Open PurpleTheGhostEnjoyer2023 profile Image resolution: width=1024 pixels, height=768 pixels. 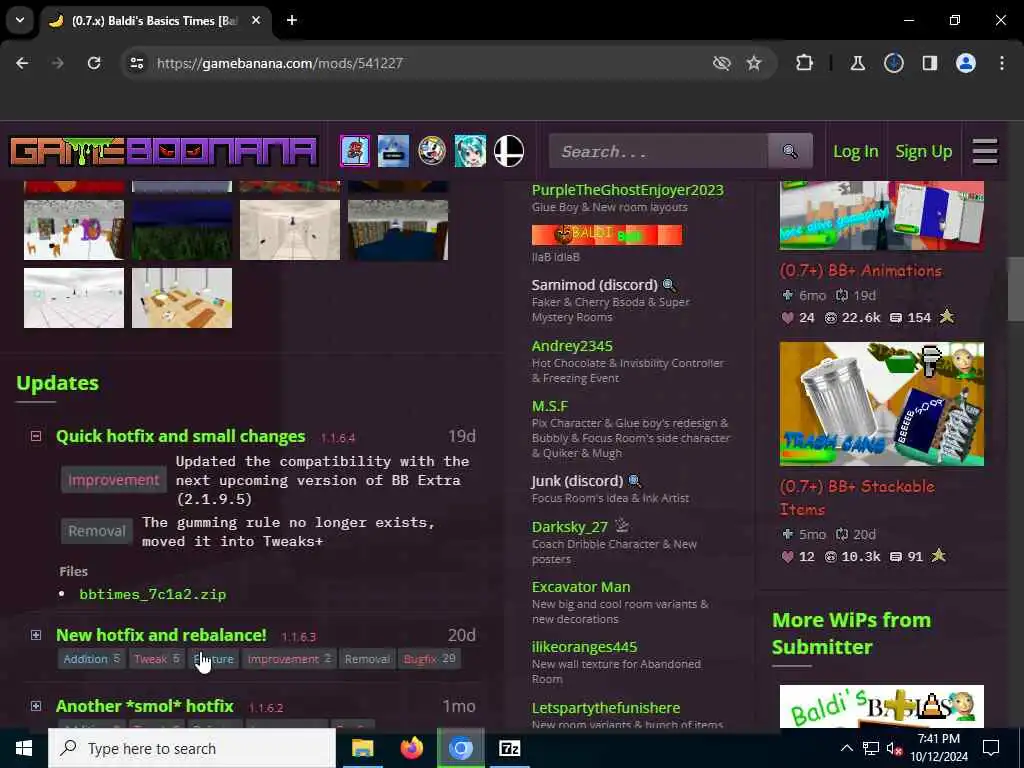click(x=628, y=190)
